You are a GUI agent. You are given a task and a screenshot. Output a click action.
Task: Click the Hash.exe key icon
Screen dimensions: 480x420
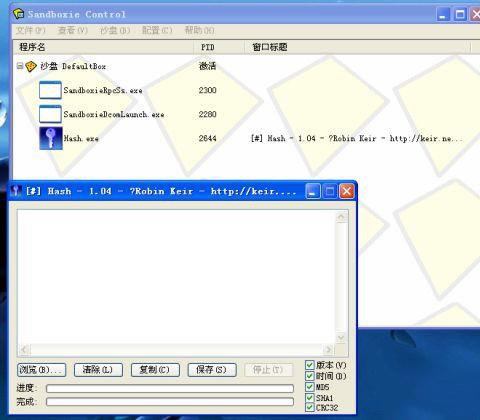(x=51, y=138)
